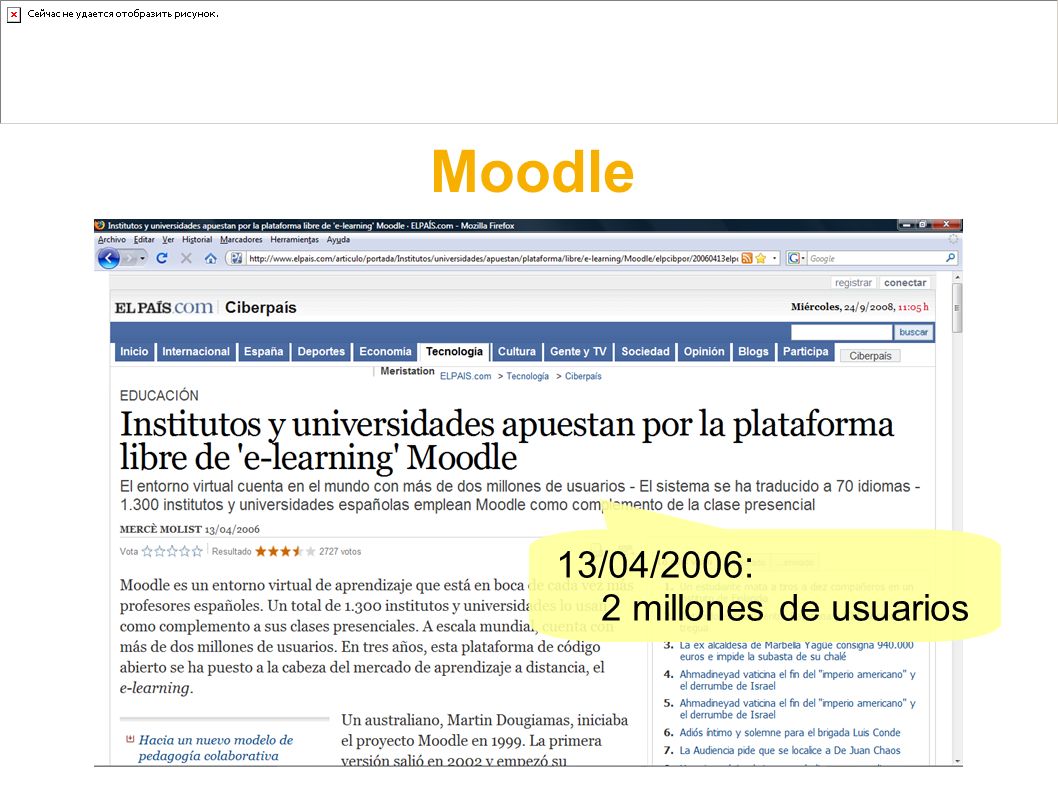
Task: Vote five stars in the Vota rating
Action: [x=197, y=551]
